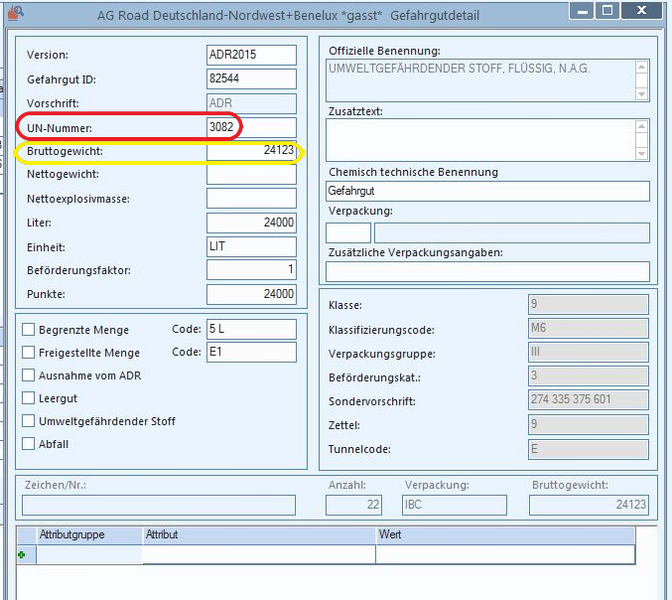This screenshot has width=672, height=600.
Task: Tick the Freigestellte Menge checkbox
Action: coord(28,352)
